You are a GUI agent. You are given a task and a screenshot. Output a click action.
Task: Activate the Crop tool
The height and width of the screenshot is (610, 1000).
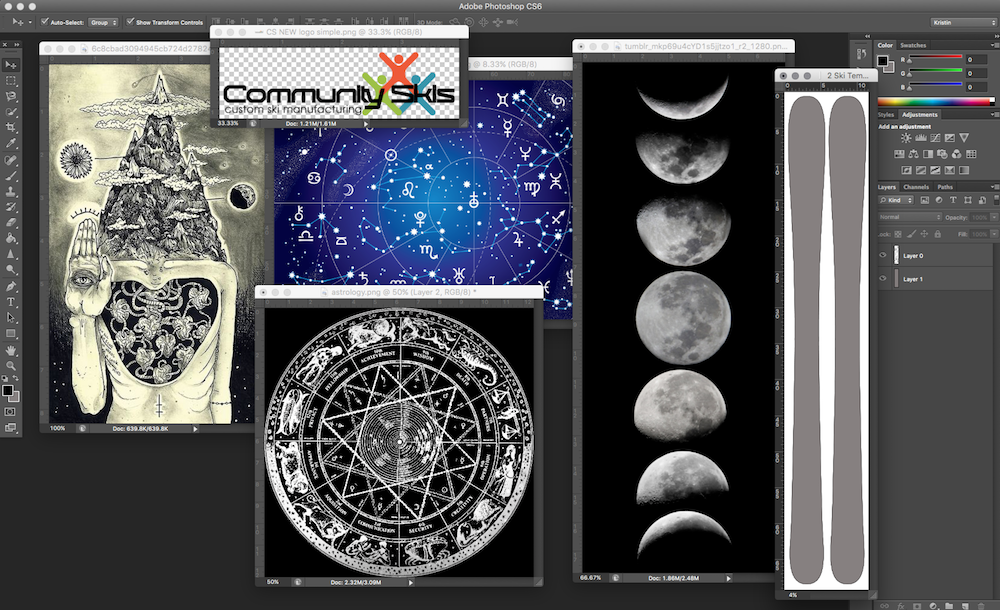[11, 128]
